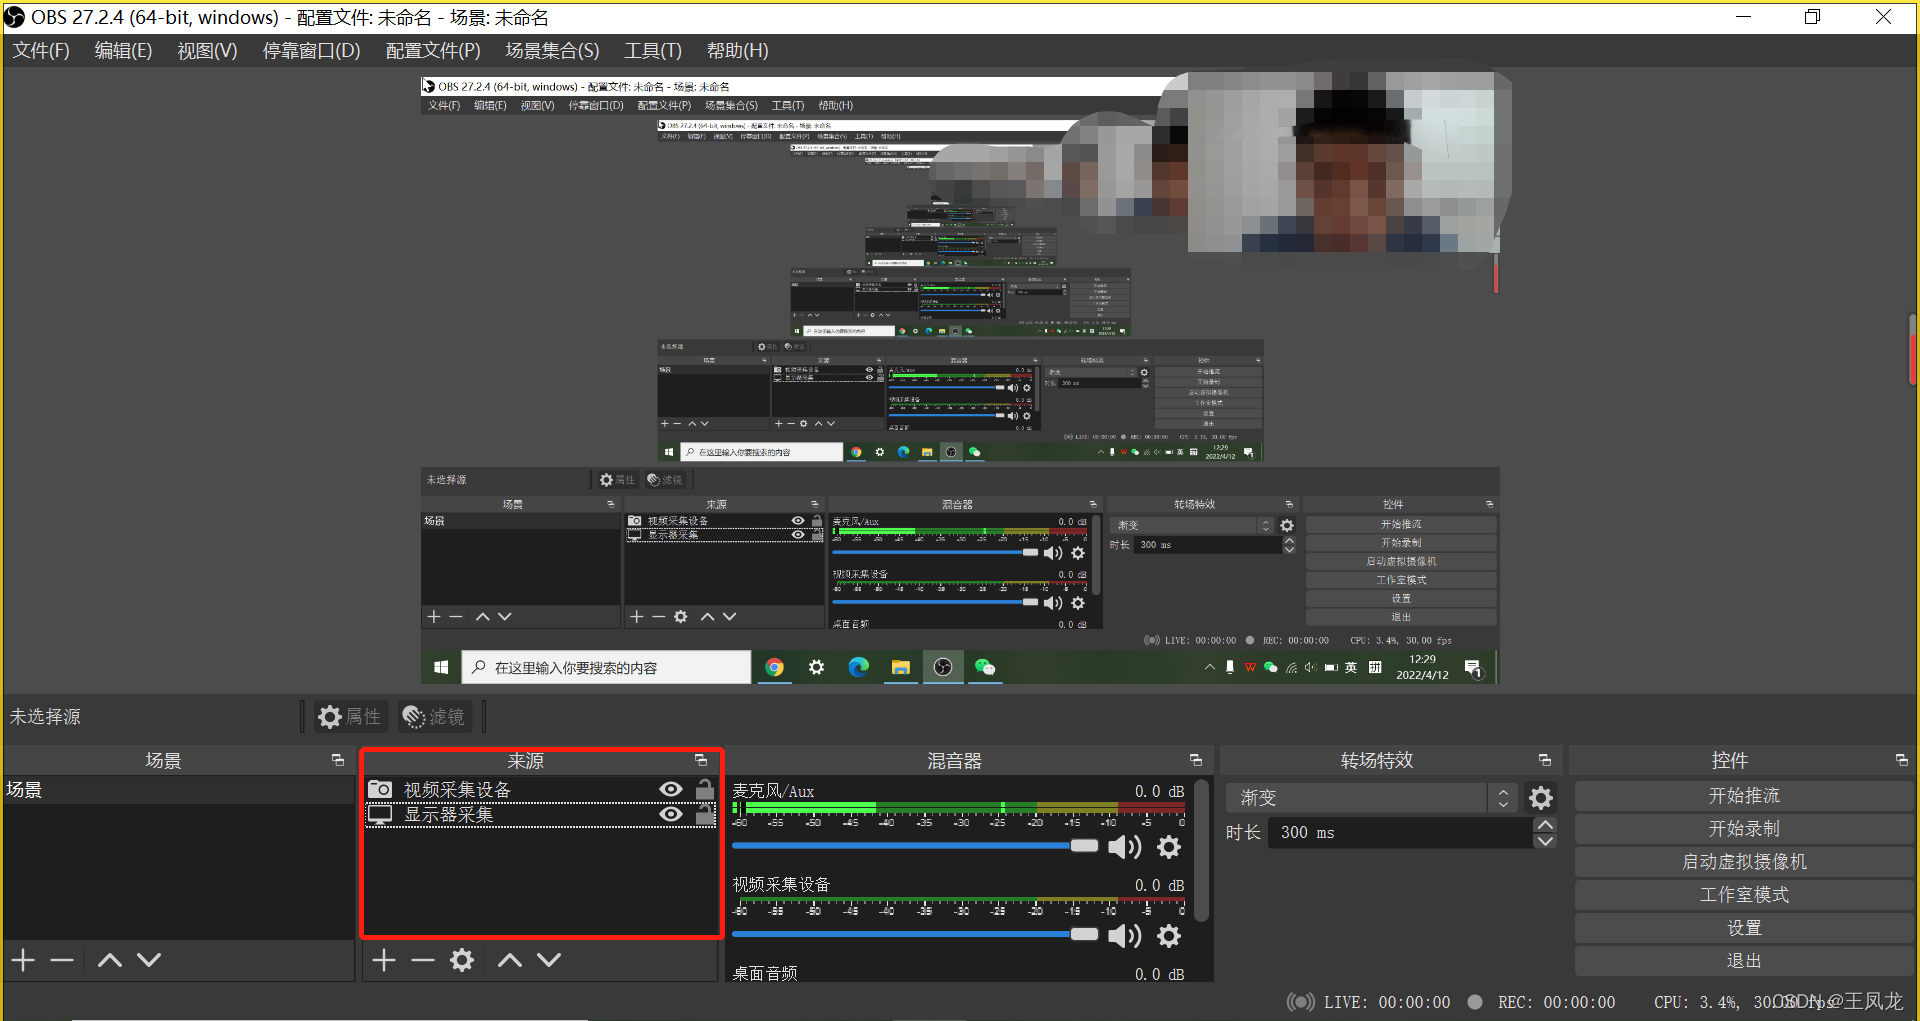This screenshot has height=1021, width=1920.
Task: Click 开始录制 to start recording
Action: pos(1743,829)
